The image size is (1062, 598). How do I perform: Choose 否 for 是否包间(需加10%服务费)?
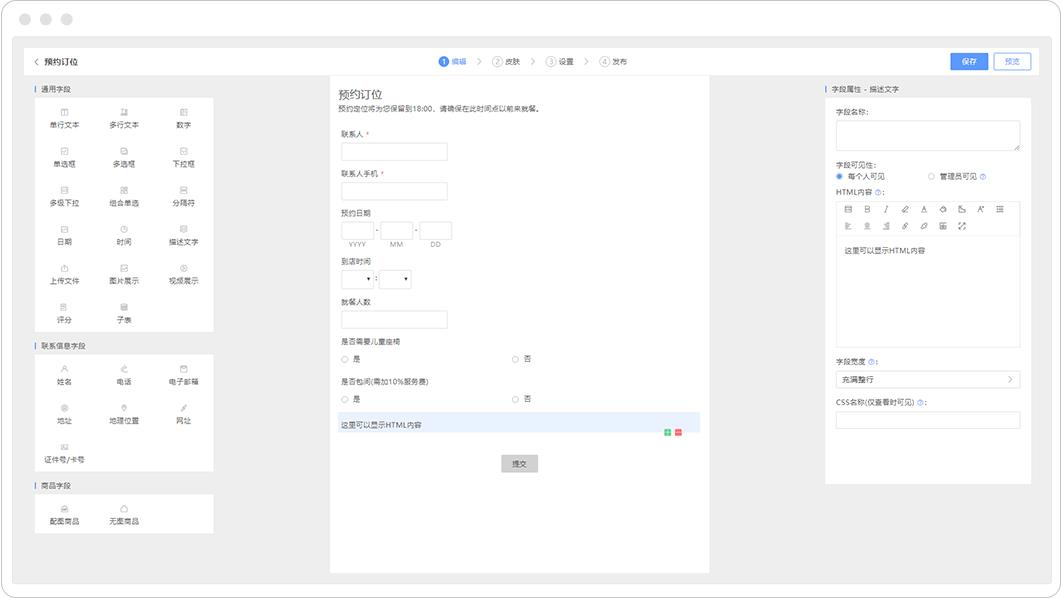pos(515,399)
